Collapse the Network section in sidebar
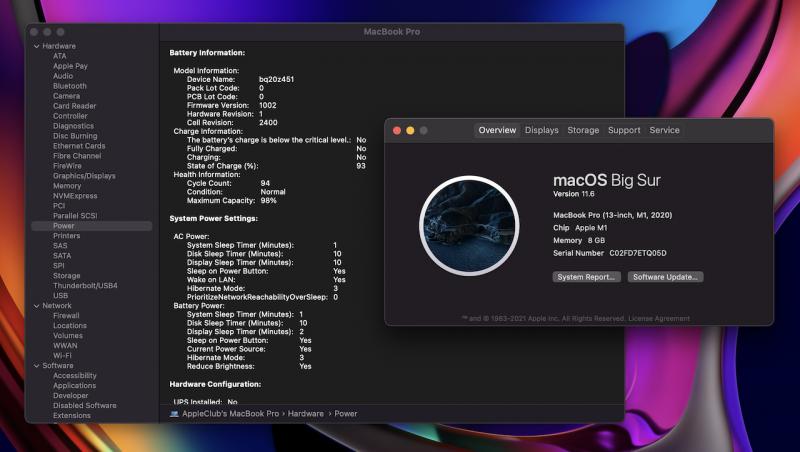Viewport: 800px width, 452px height. tap(37, 306)
